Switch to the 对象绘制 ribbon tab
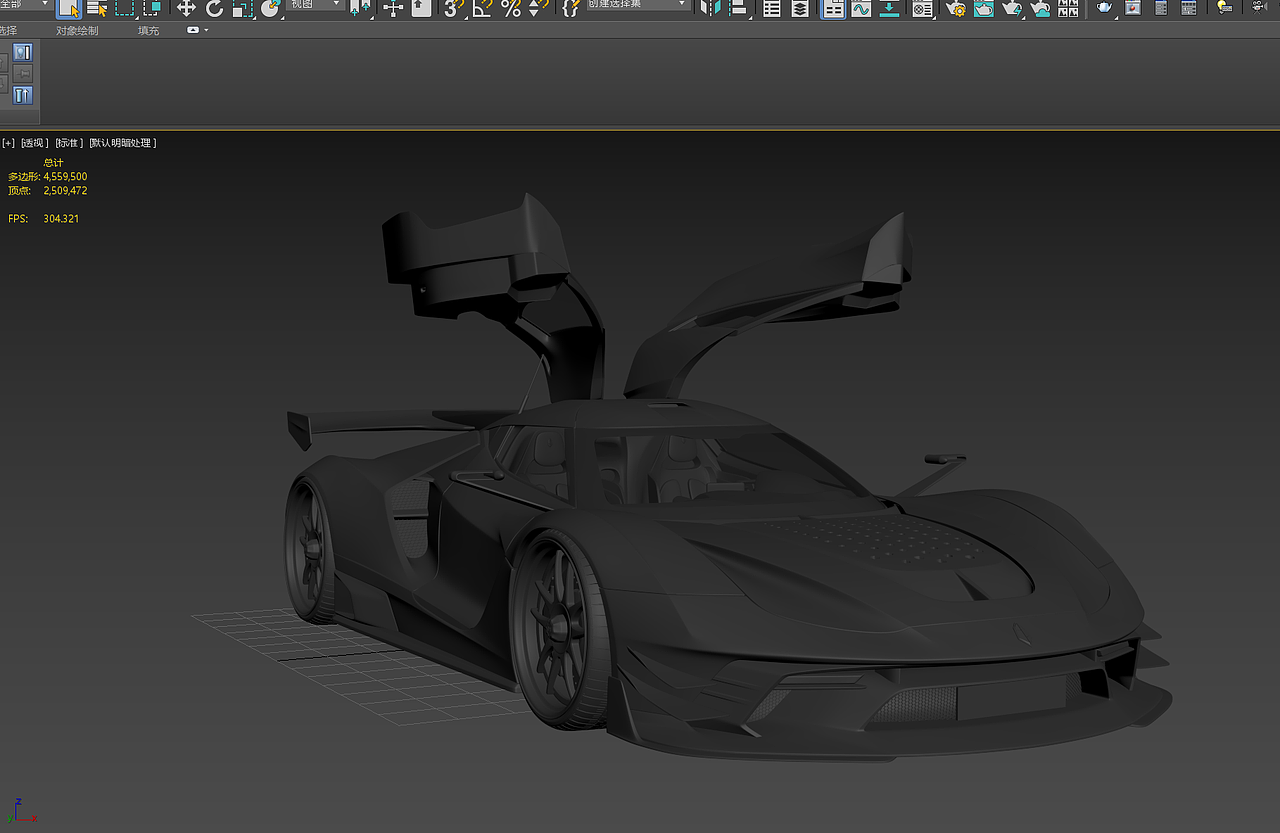1280x833 pixels. (x=77, y=31)
